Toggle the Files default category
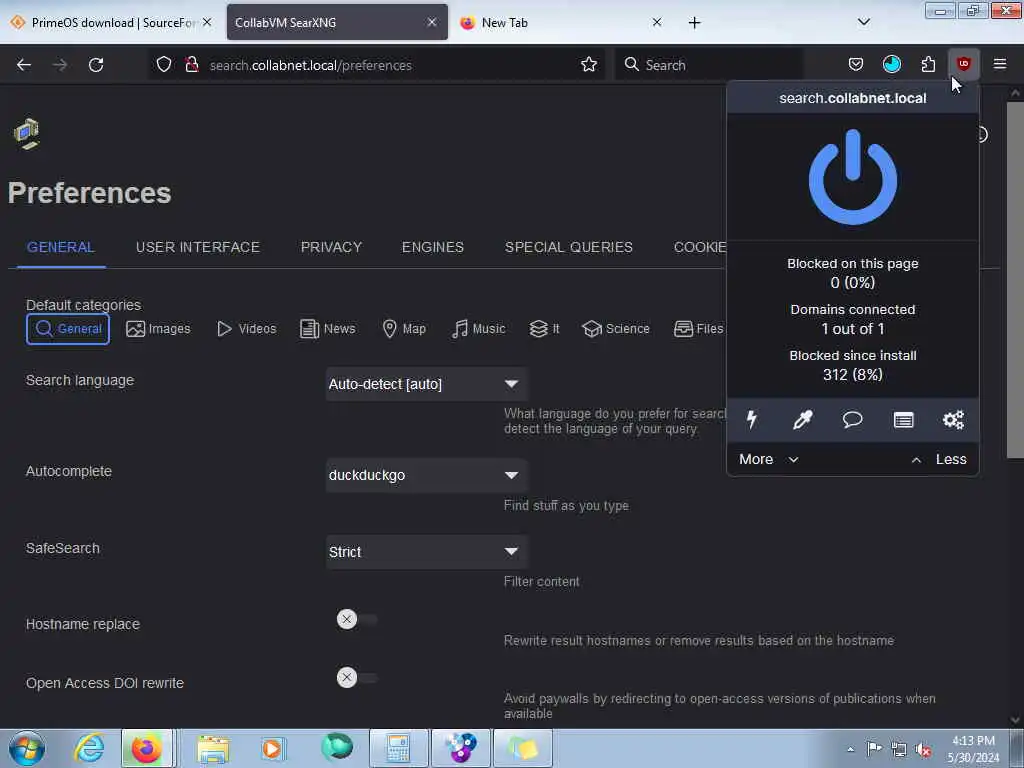 tap(698, 328)
